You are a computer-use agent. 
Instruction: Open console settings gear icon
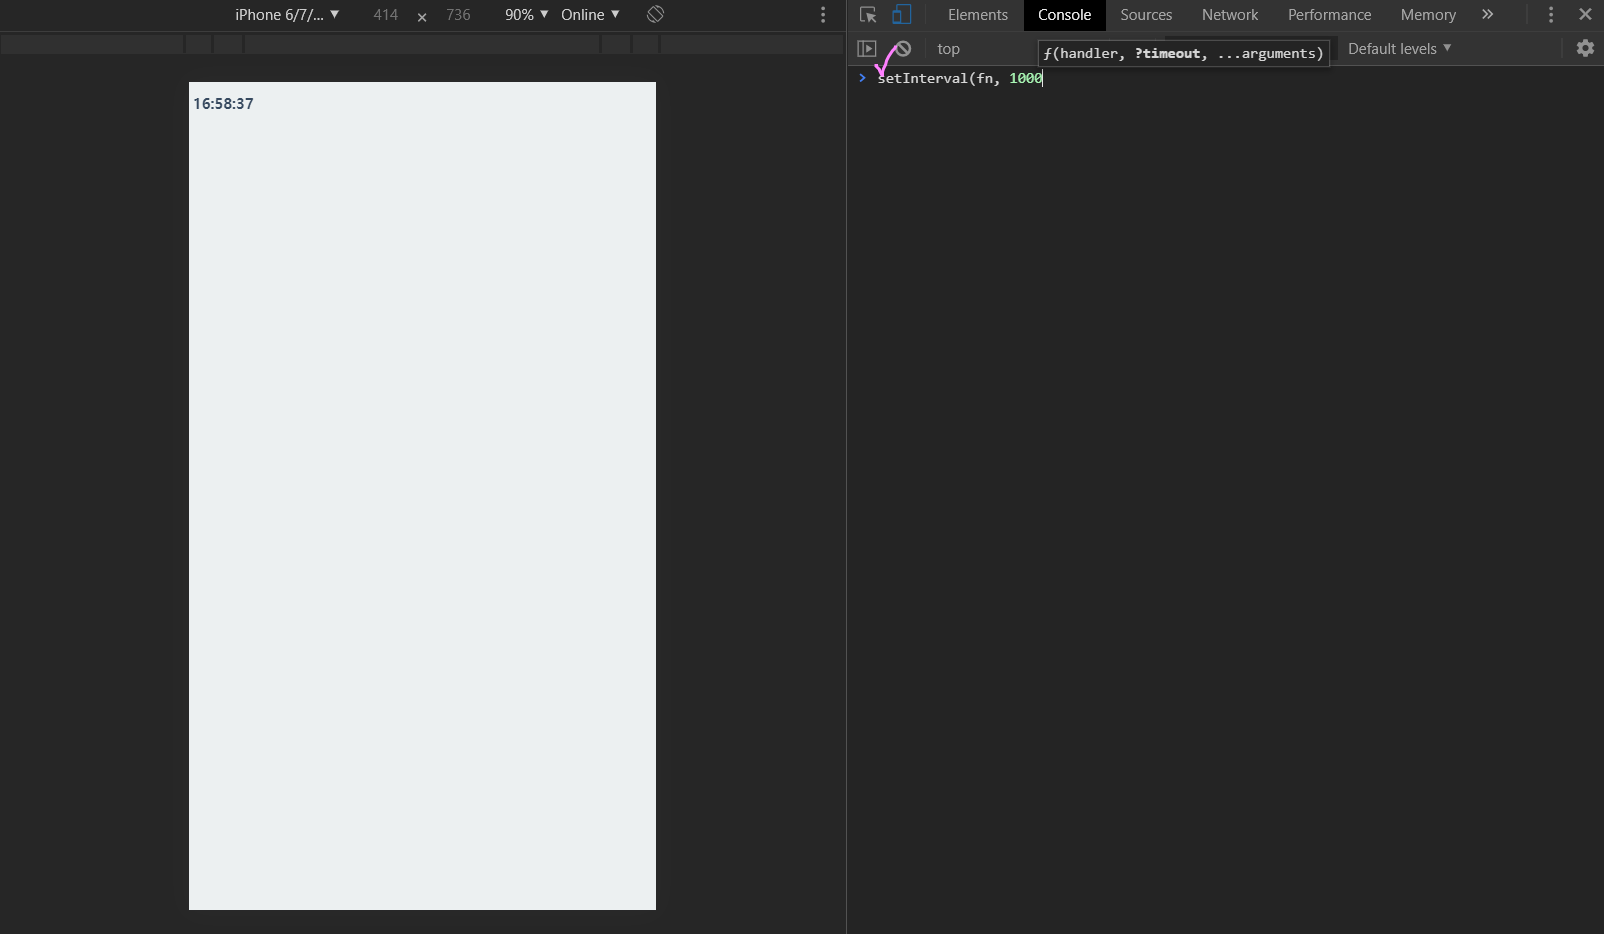coord(1585,49)
